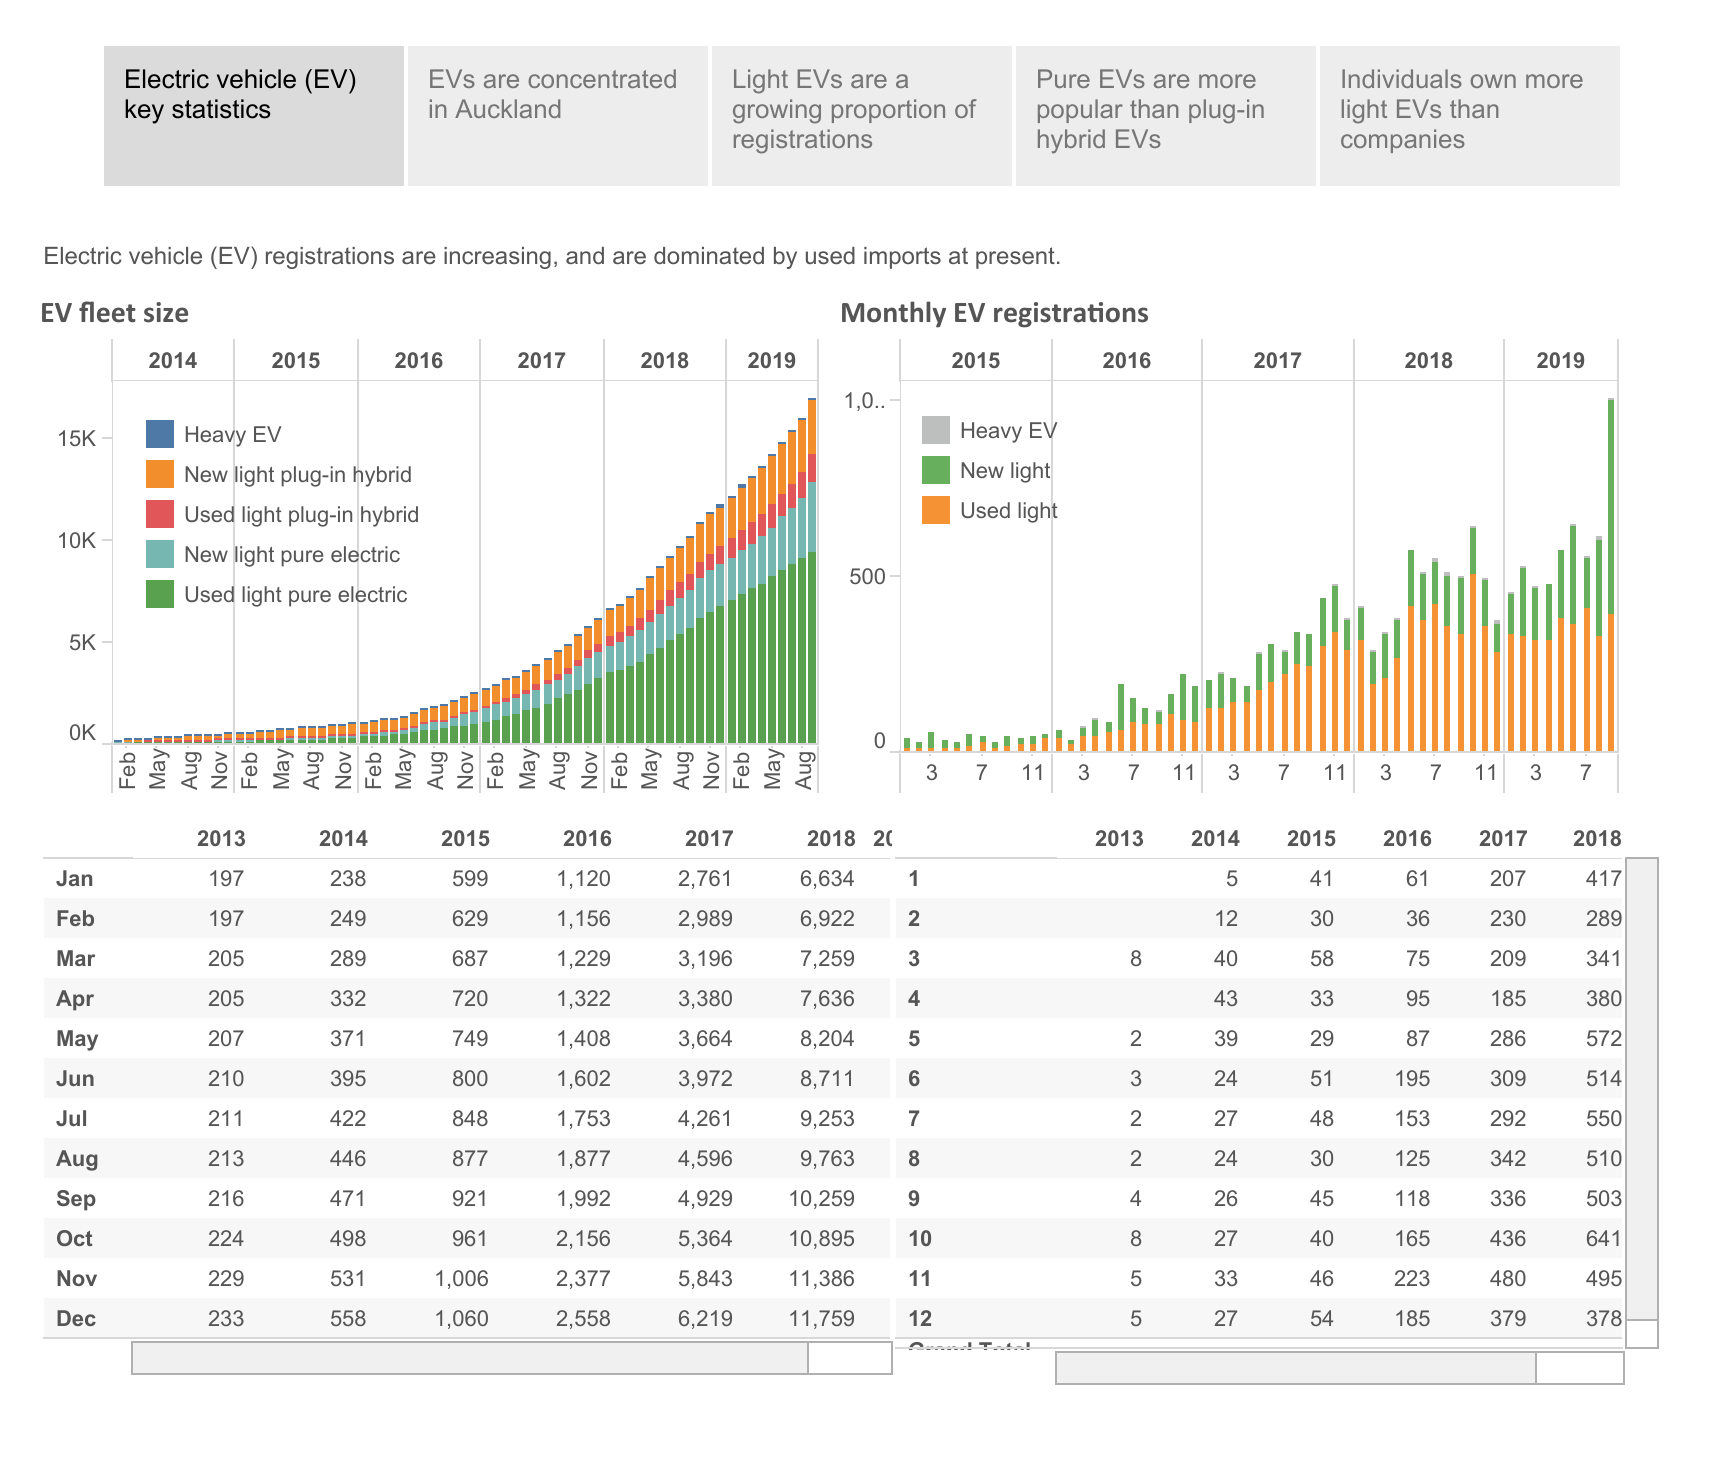Click the orange Used light legend swatch
The height and width of the screenshot is (1458, 1718).
pyautogui.click(x=936, y=510)
